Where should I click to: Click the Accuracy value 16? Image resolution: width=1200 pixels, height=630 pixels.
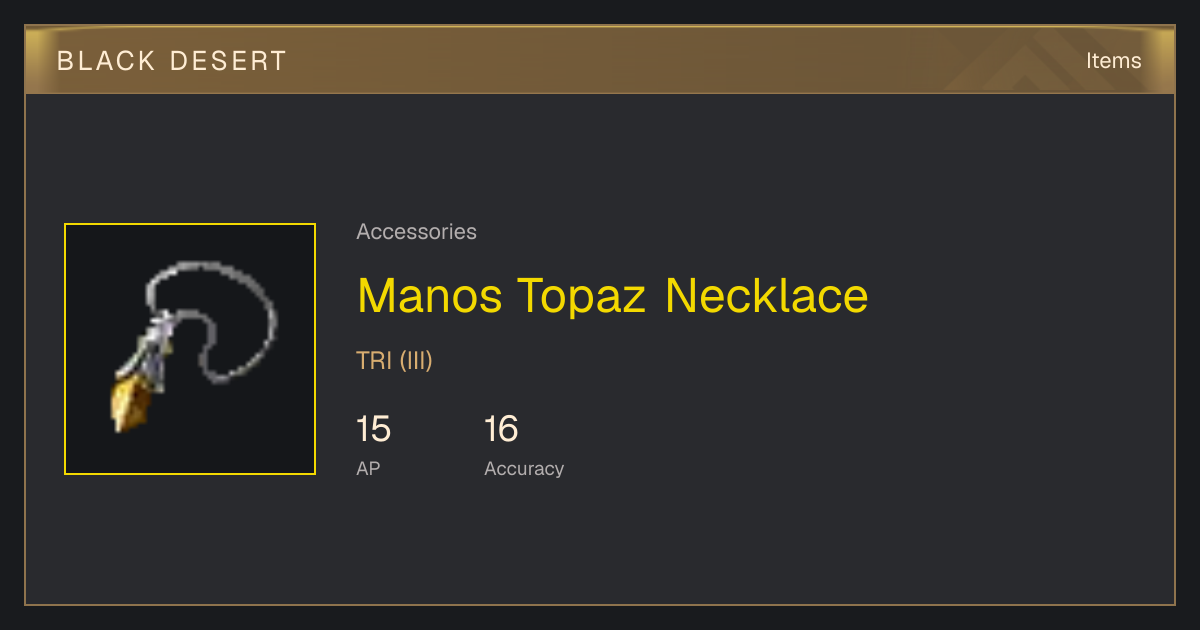[501, 429]
